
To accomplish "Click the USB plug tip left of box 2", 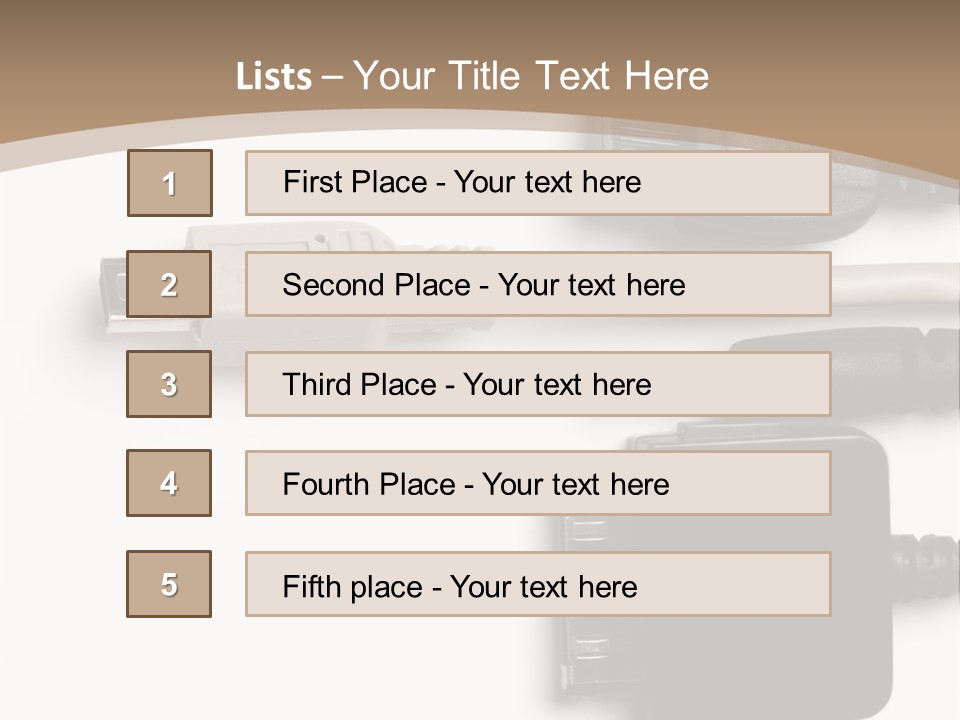I will pos(112,290).
